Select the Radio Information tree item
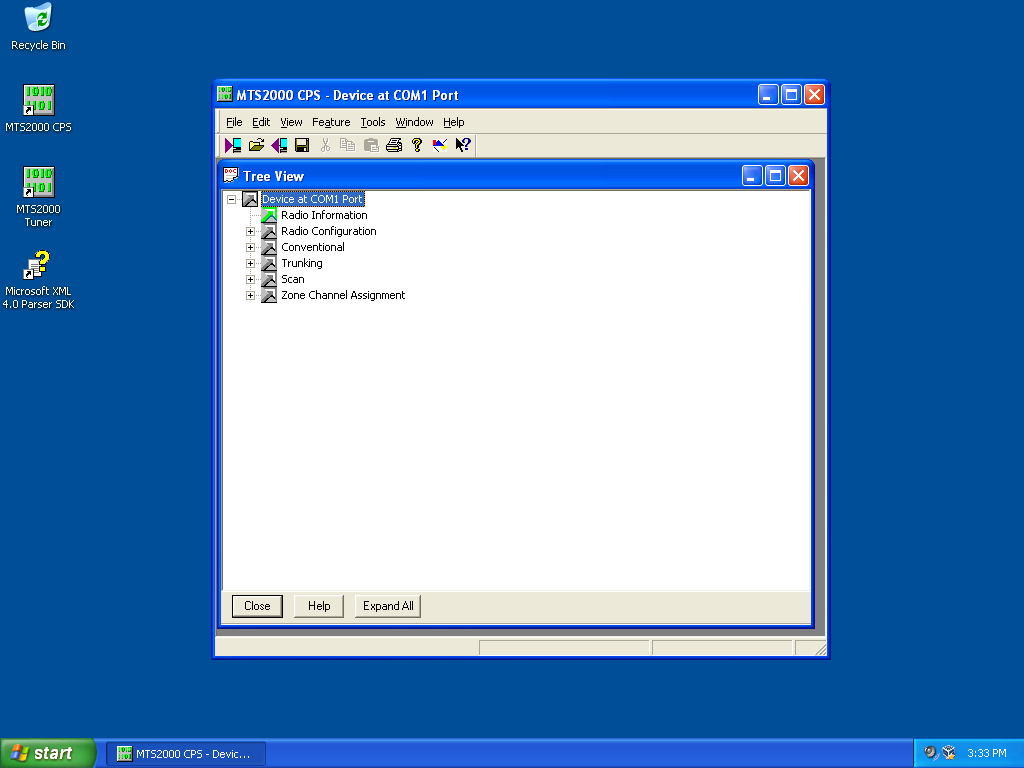 tap(324, 215)
